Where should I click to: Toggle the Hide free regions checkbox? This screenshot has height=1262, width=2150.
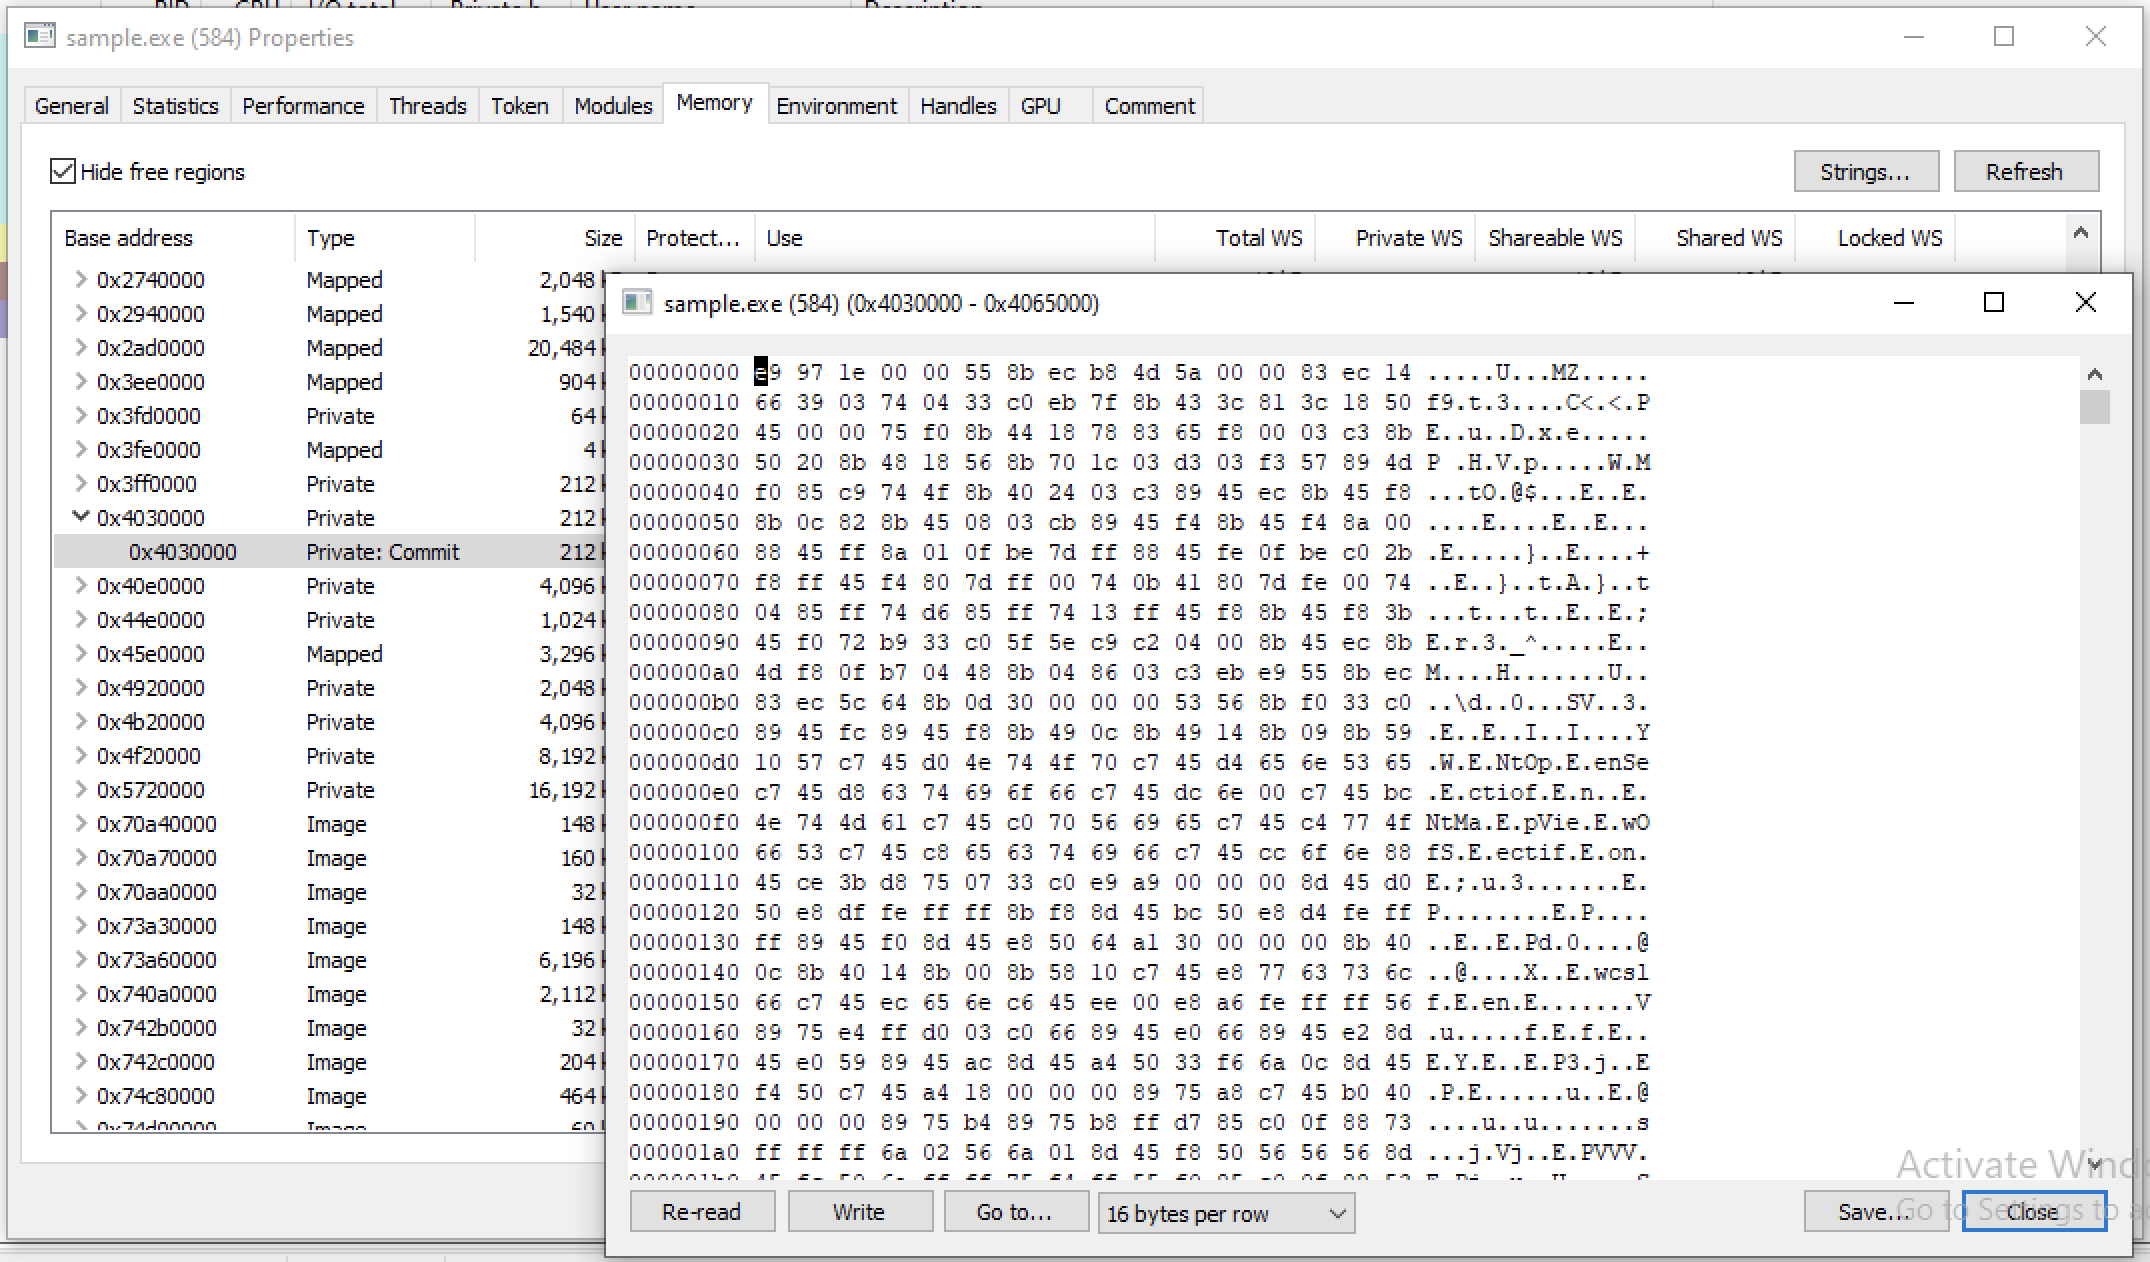point(63,171)
